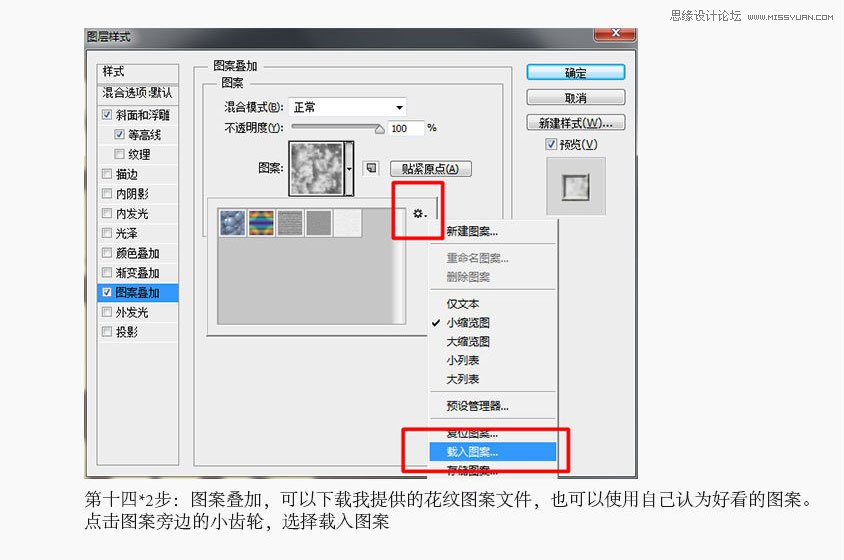Choose 小缩览图 view option
The height and width of the screenshot is (560, 844).
tap(493, 323)
